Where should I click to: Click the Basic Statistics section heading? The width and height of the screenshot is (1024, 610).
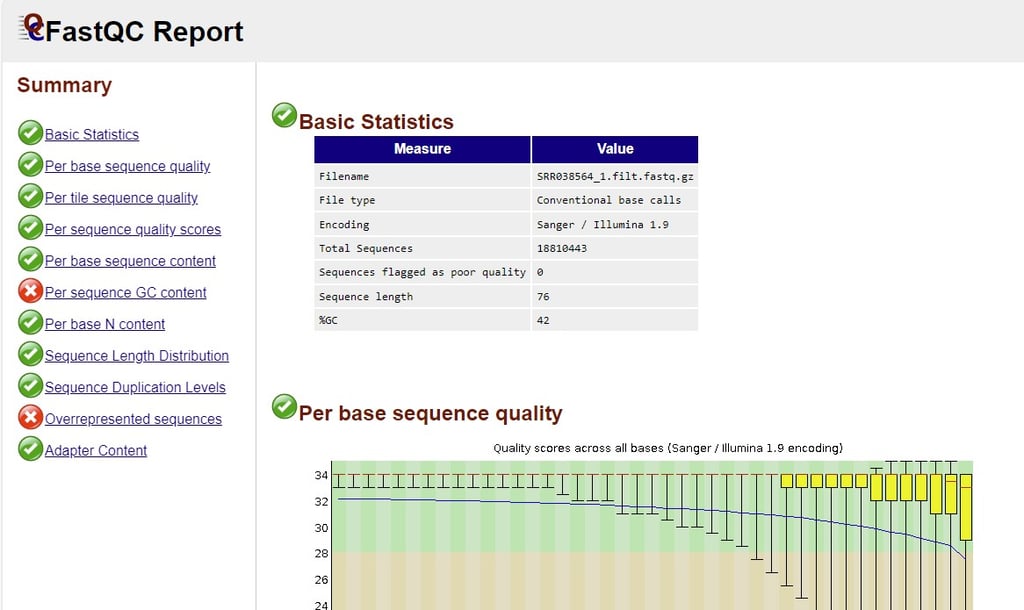pyautogui.click(x=376, y=121)
